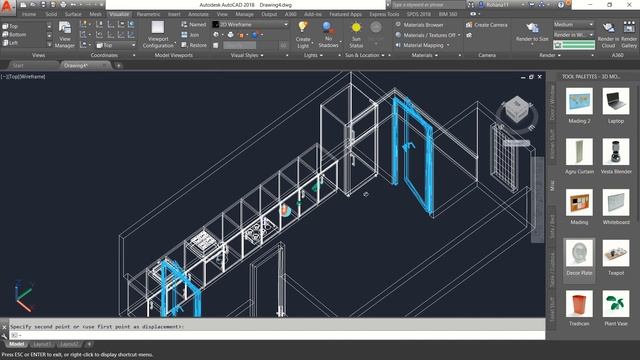640x360 pixels.
Task: Click the ViewCube in the viewport
Action: tap(517, 109)
